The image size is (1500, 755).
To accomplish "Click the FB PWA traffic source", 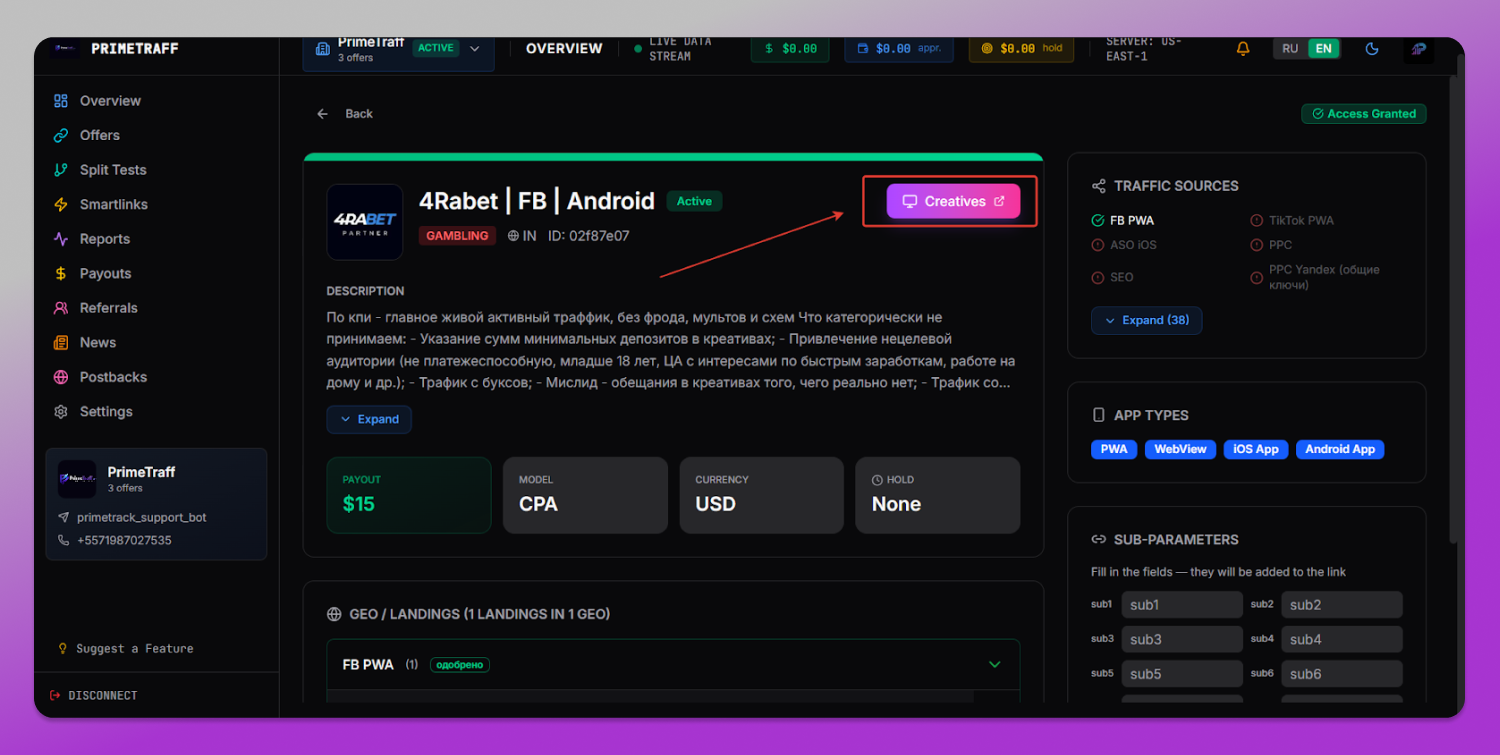I will point(1123,220).
